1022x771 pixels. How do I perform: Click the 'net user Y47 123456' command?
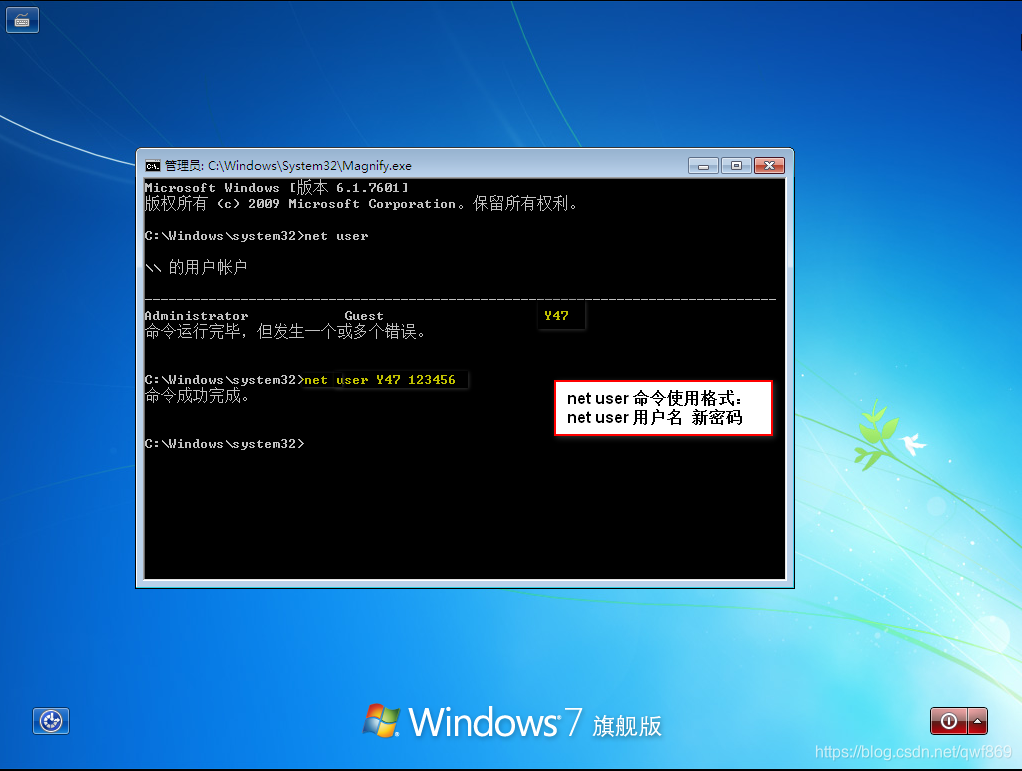pos(380,379)
